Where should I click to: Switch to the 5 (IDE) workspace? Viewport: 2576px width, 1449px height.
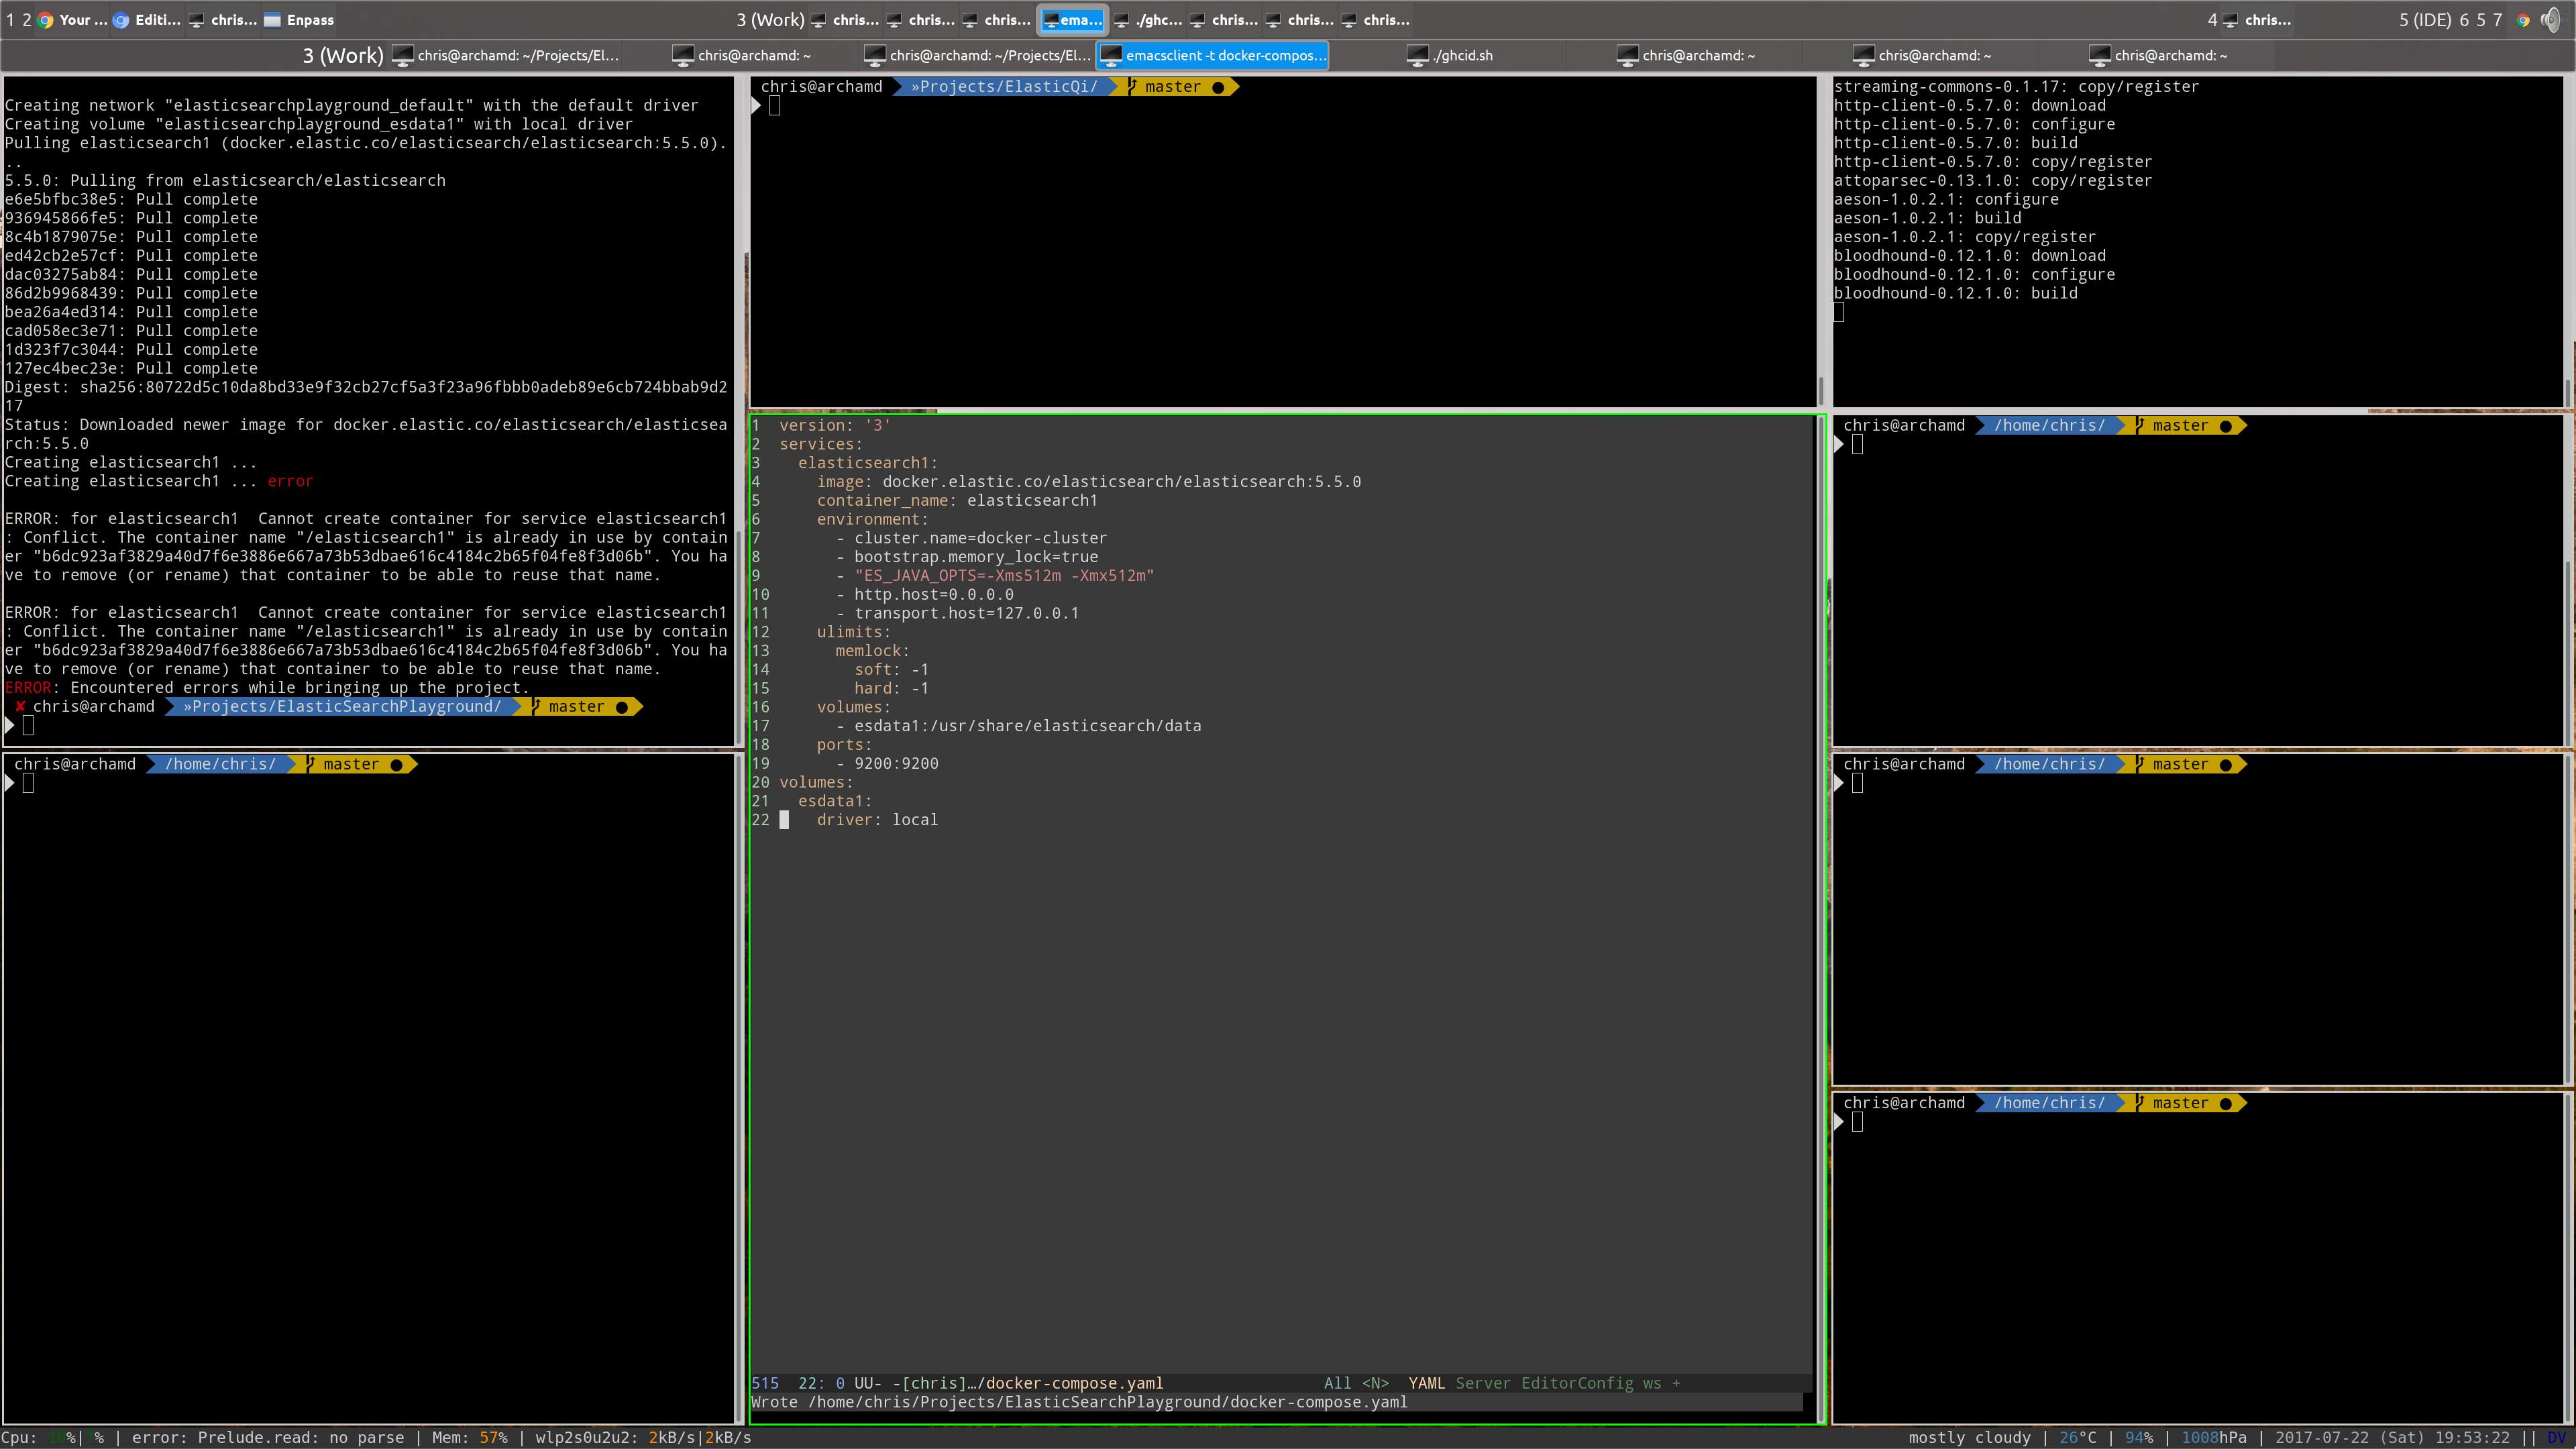pos(2424,19)
